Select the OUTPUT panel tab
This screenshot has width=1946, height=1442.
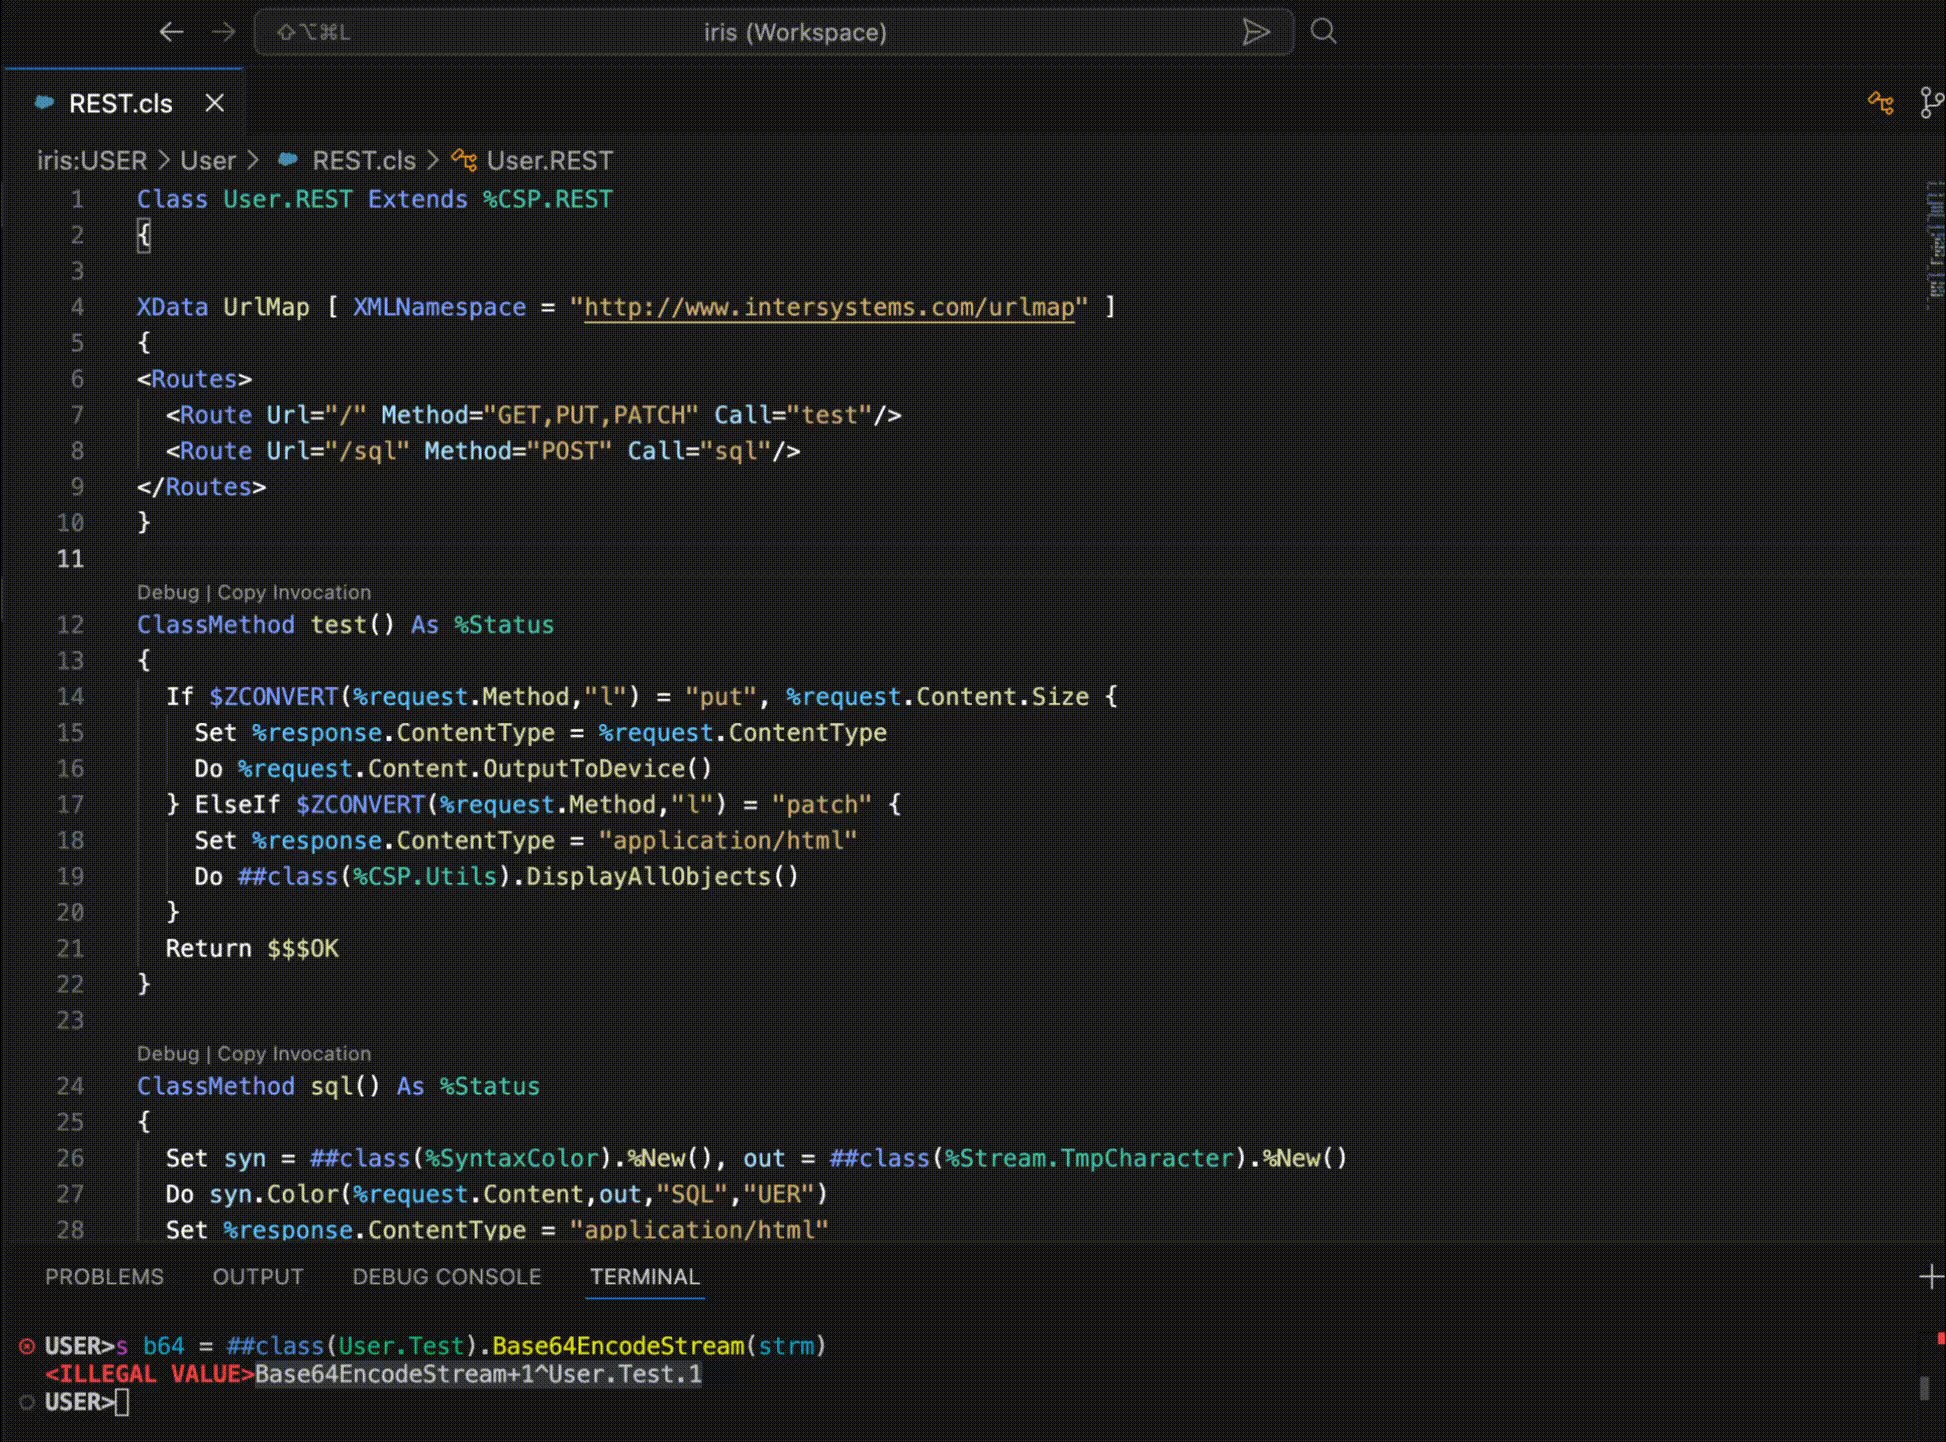[257, 1277]
